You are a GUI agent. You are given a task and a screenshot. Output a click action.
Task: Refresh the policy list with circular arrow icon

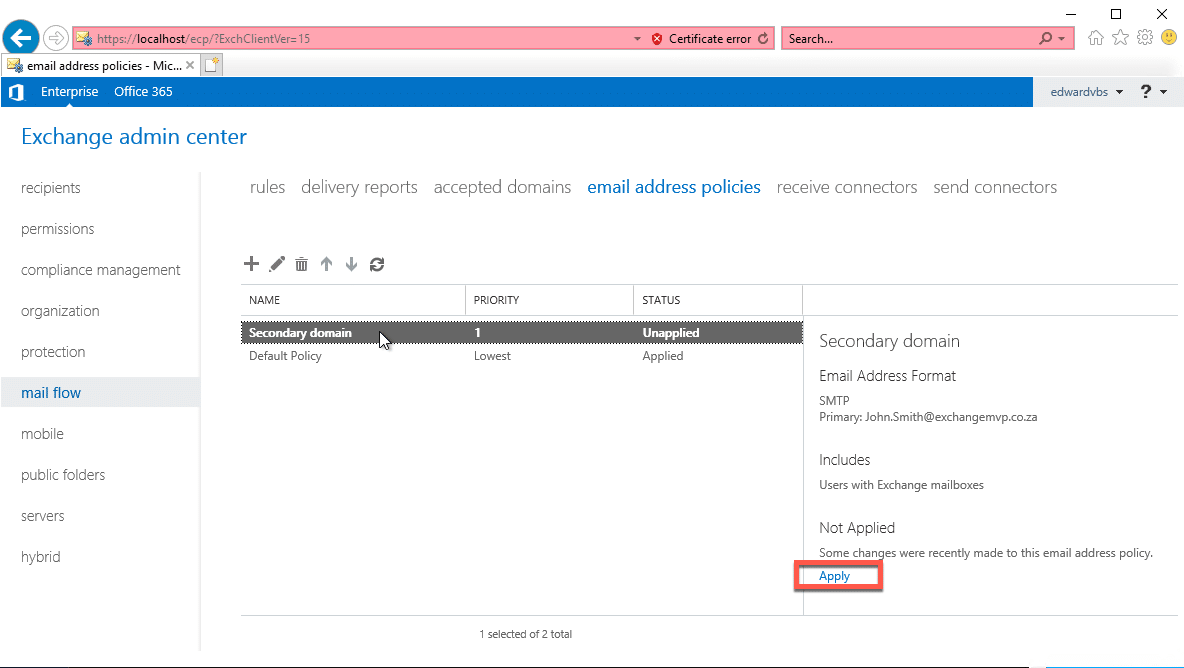tap(376, 263)
